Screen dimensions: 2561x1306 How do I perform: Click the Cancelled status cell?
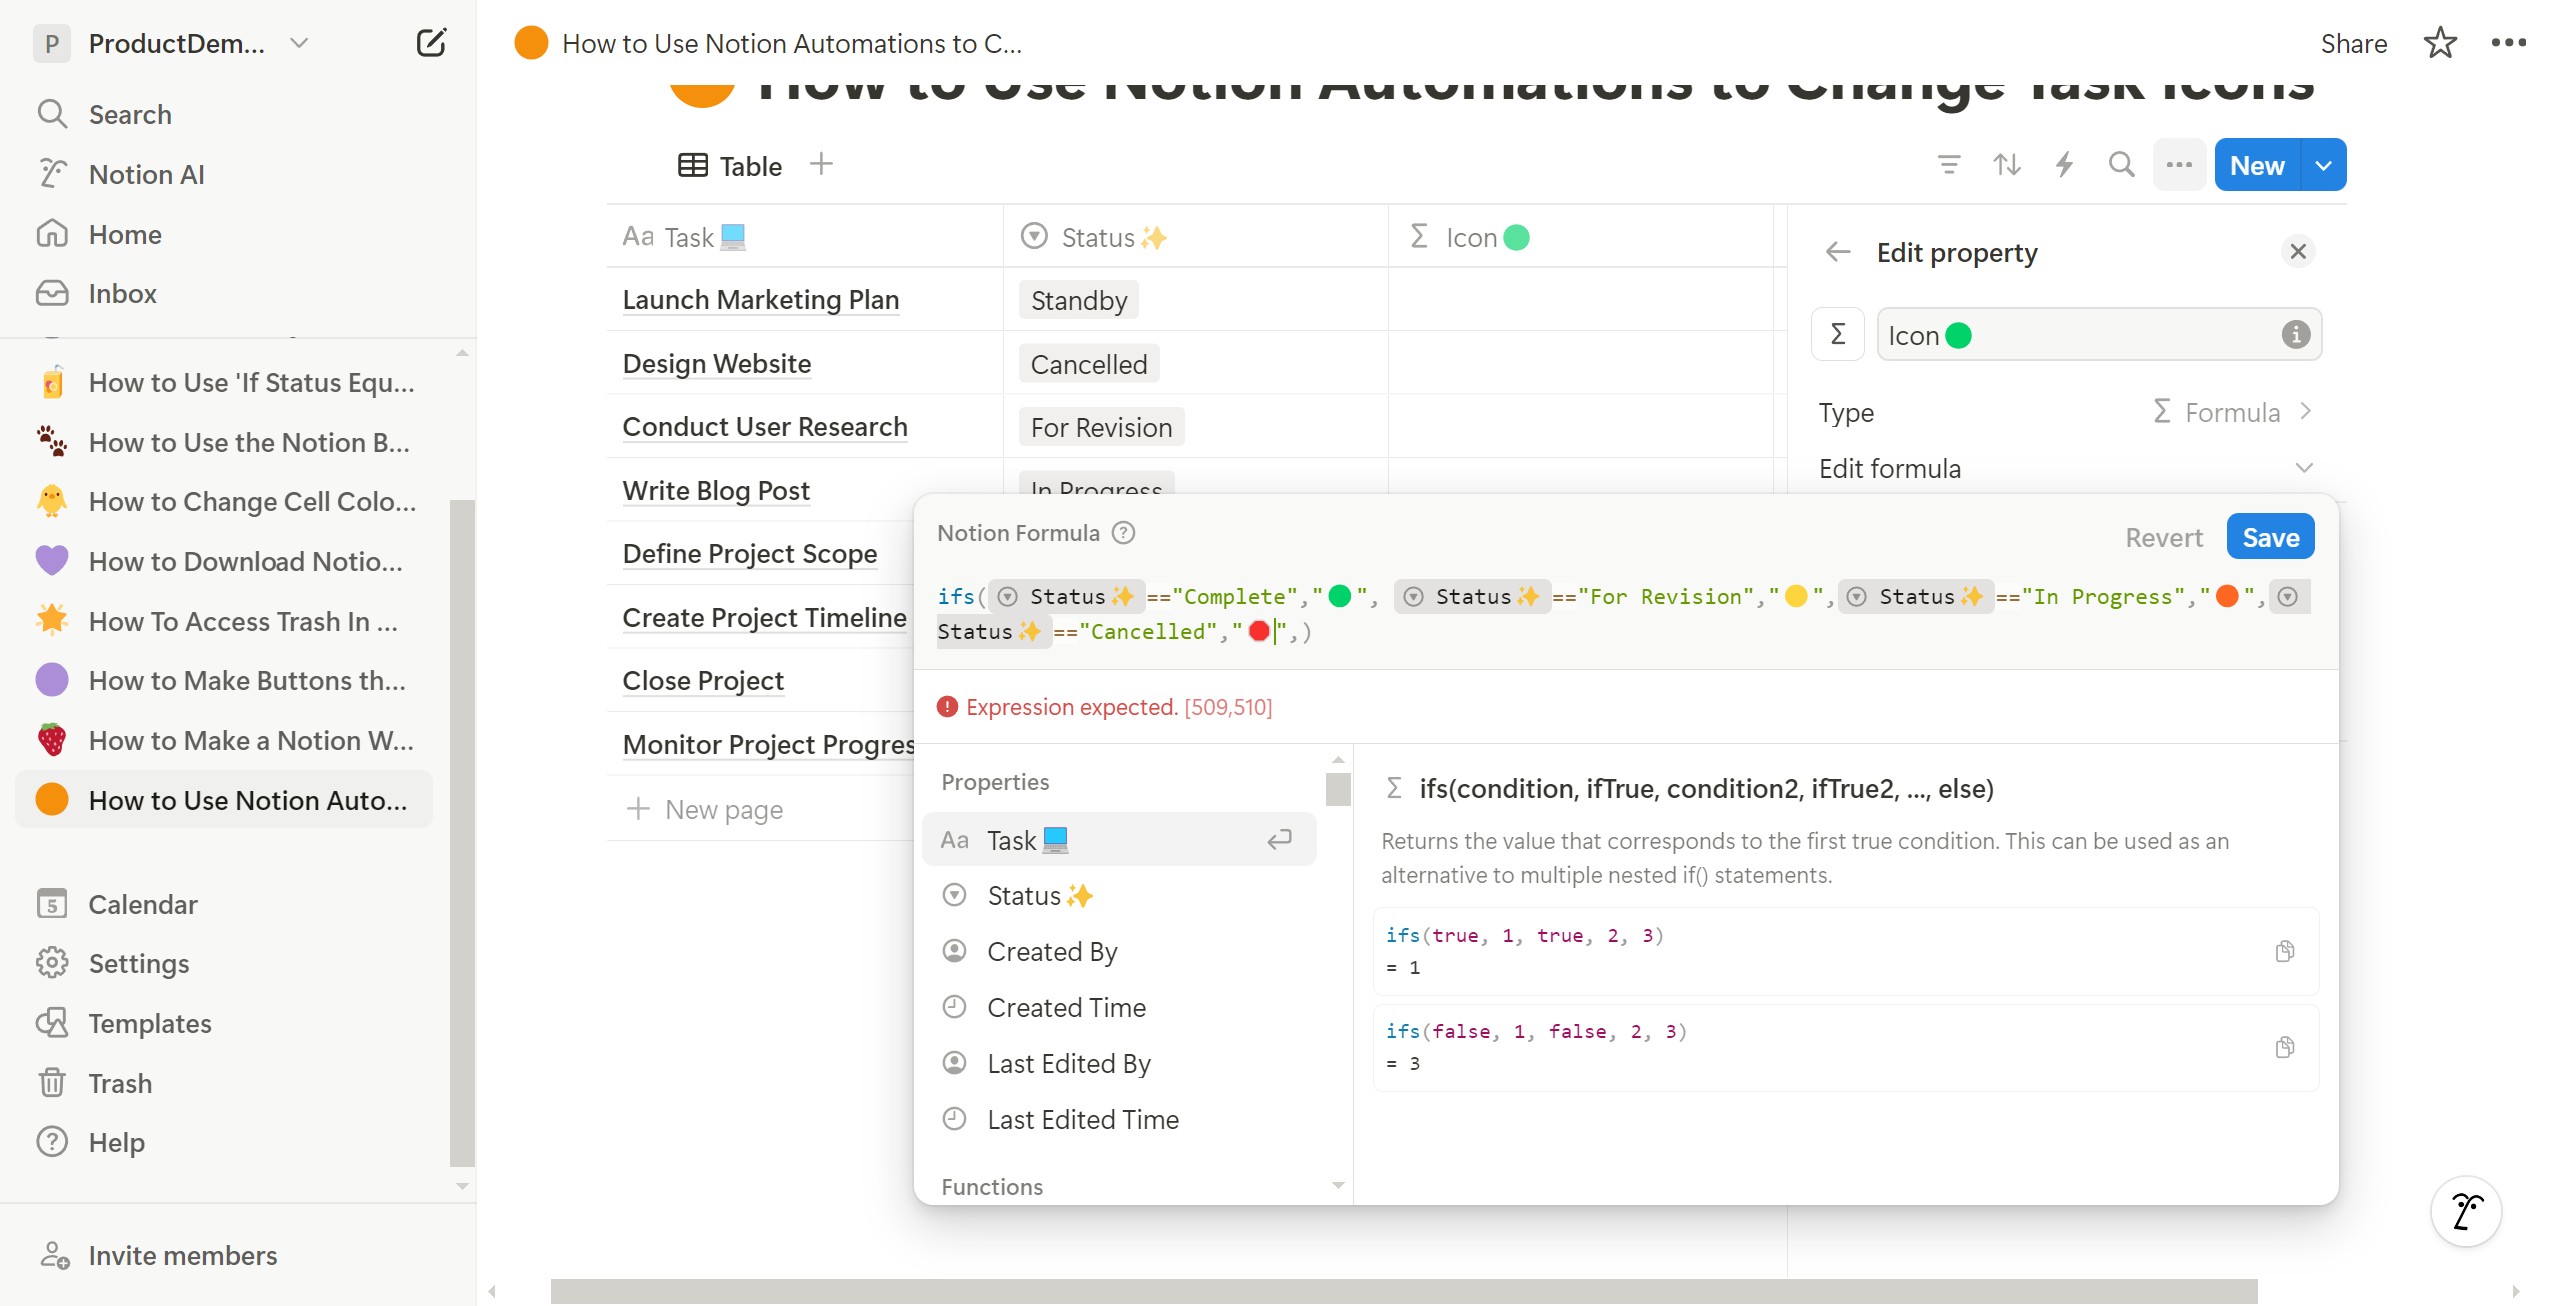1196,363
